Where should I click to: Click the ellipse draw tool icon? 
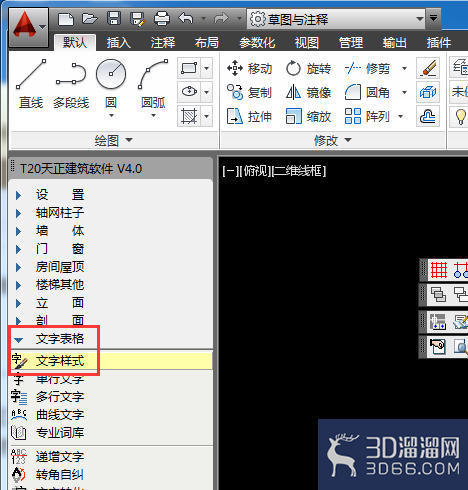click(x=189, y=91)
